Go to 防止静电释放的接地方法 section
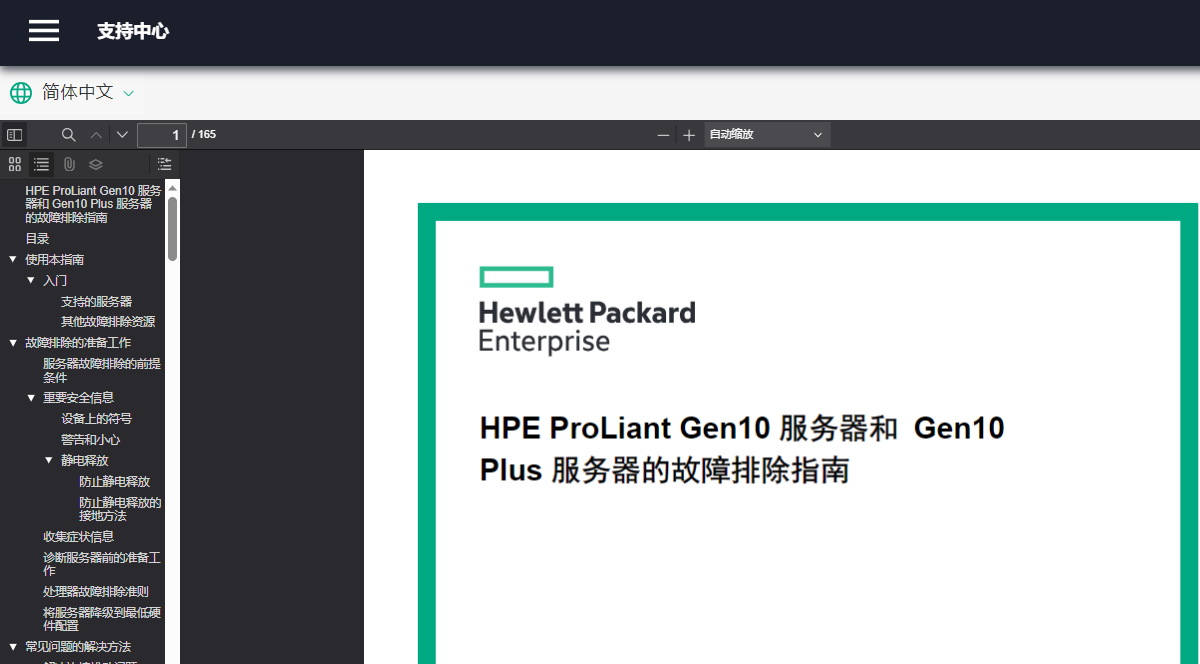The height and width of the screenshot is (664, 1200). pos(120,509)
